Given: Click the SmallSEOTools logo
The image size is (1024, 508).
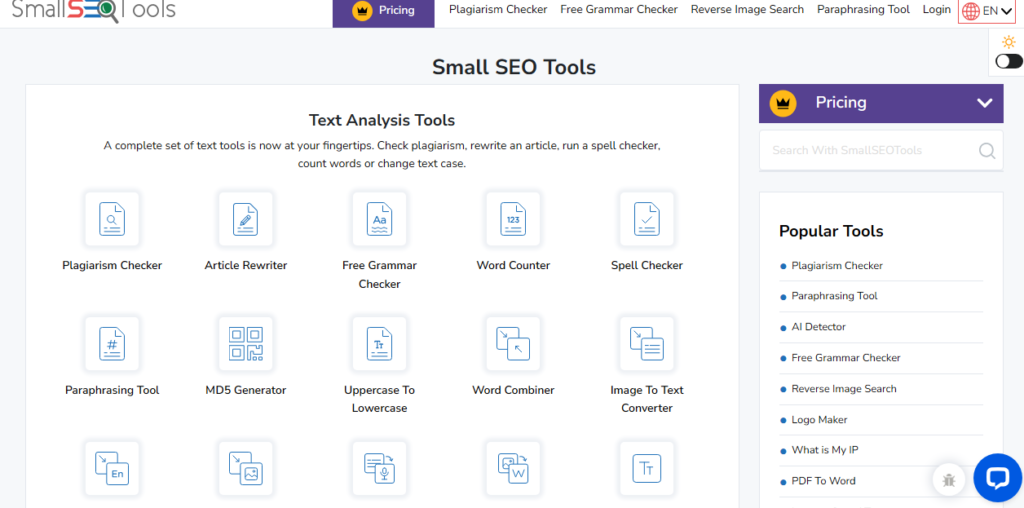Looking at the screenshot, I should pyautogui.click(x=94, y=10).
